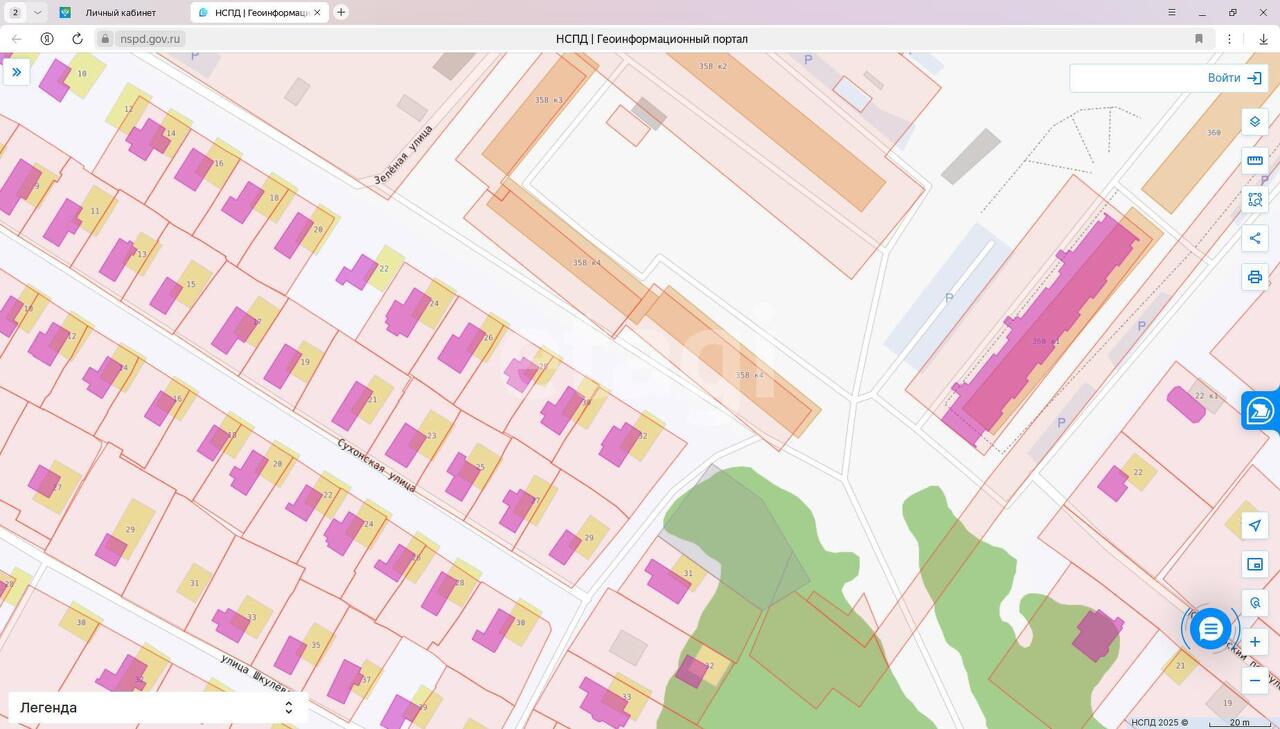Reload the page
The width and height of the screenshot is (1280, 729).
tap(77, 39)
